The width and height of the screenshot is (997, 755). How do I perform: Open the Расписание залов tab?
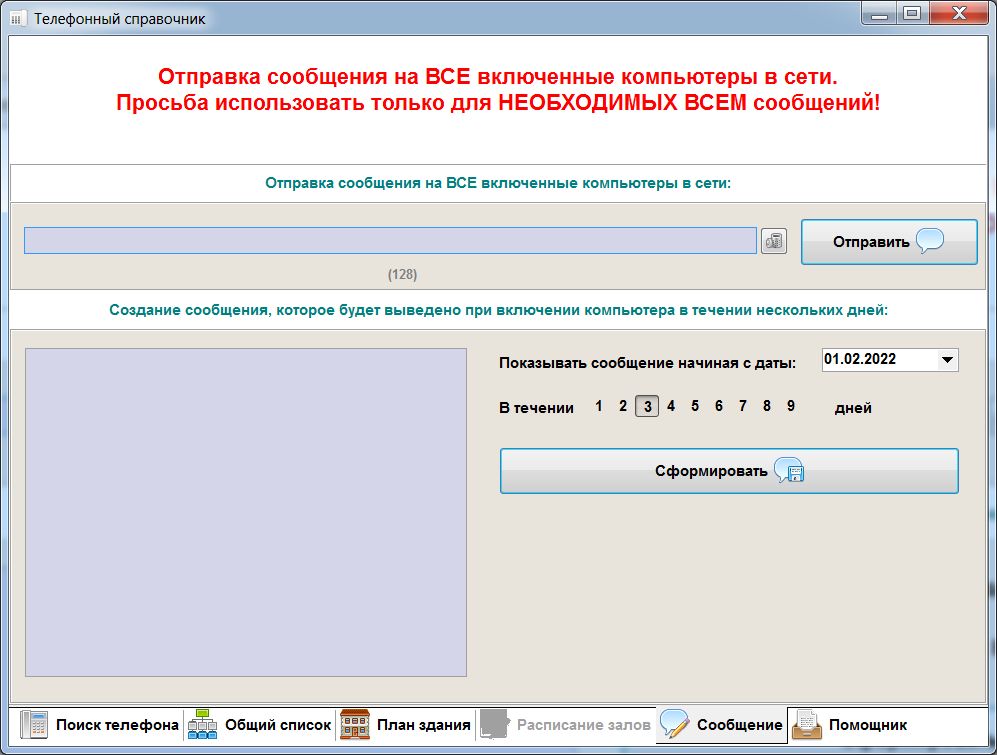pos(566,724)
